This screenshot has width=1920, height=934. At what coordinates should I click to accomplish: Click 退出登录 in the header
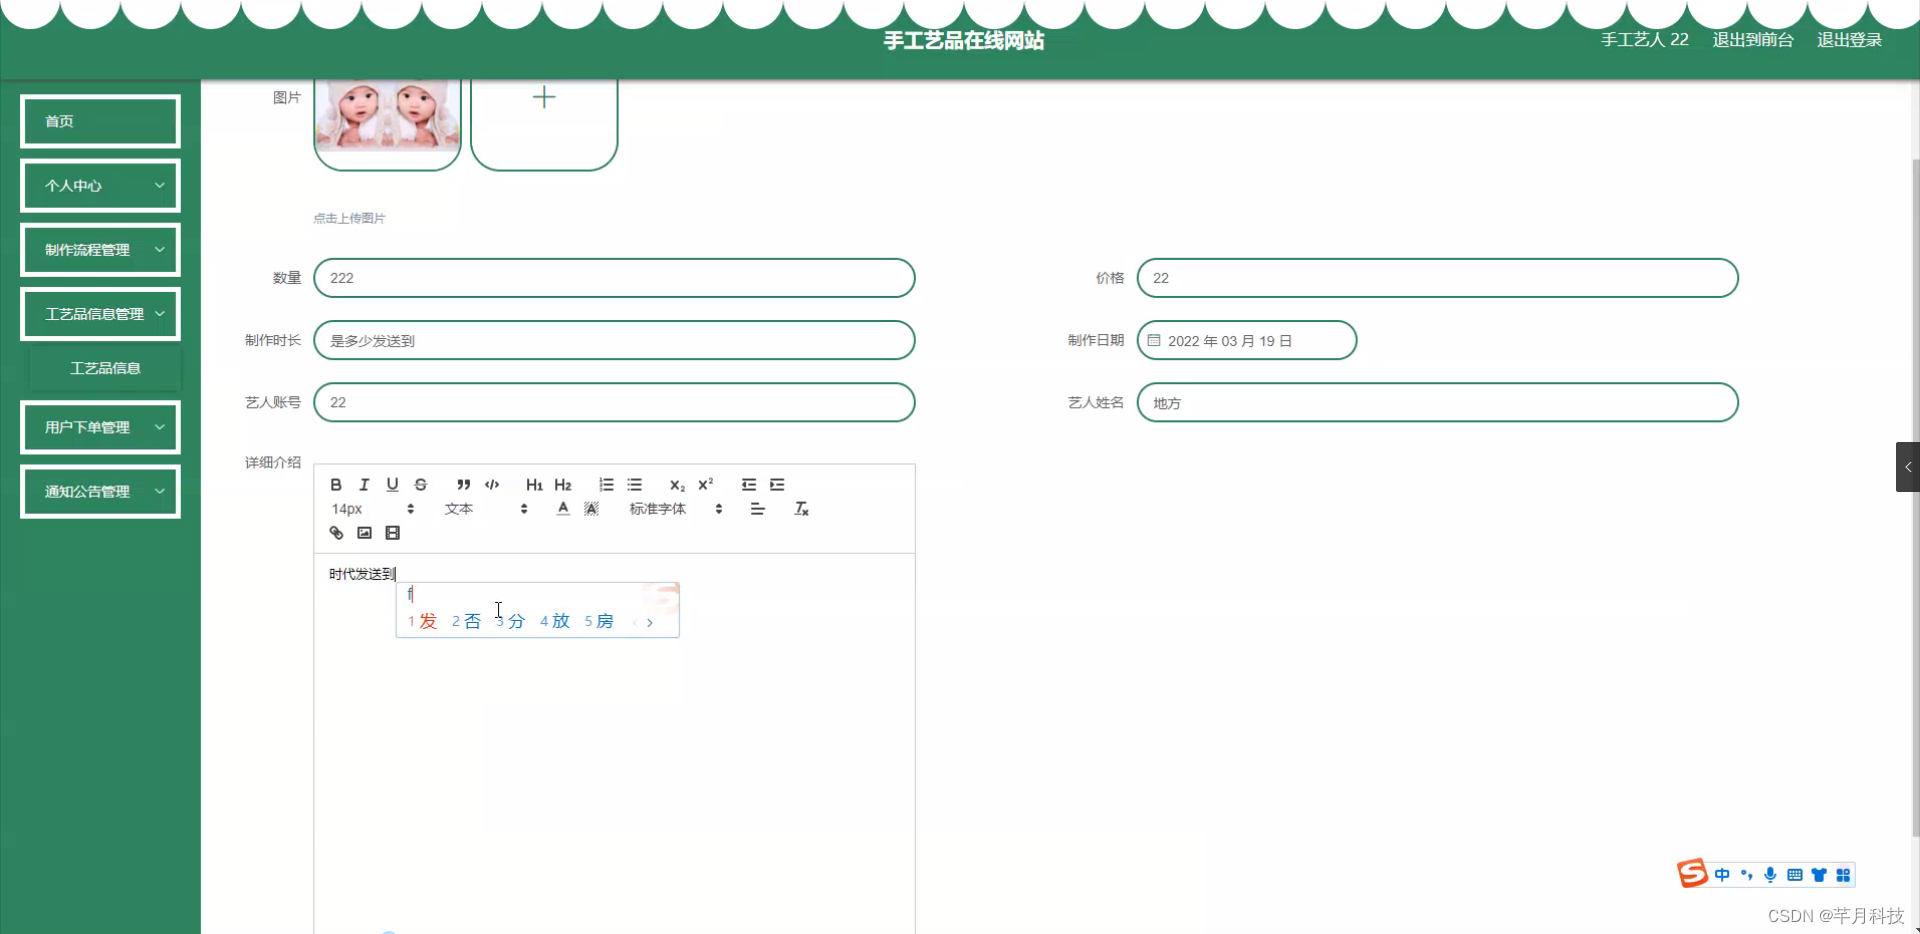[1848, 39]
